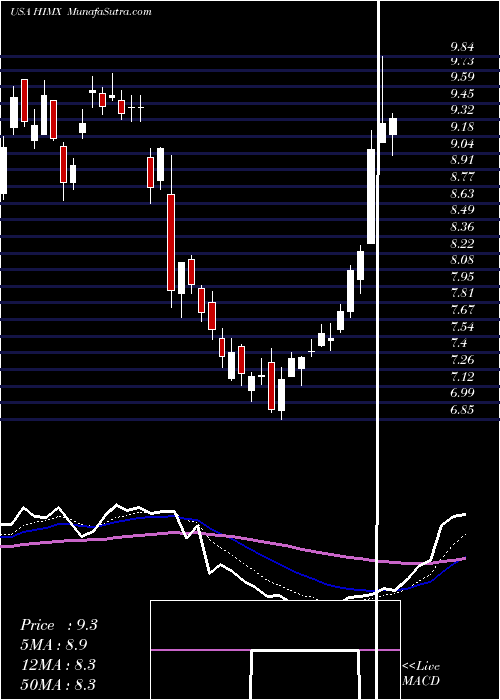500x700 pixels.
Task: Click the 7.81 price axis label
Action: click(x=462, y=294)
